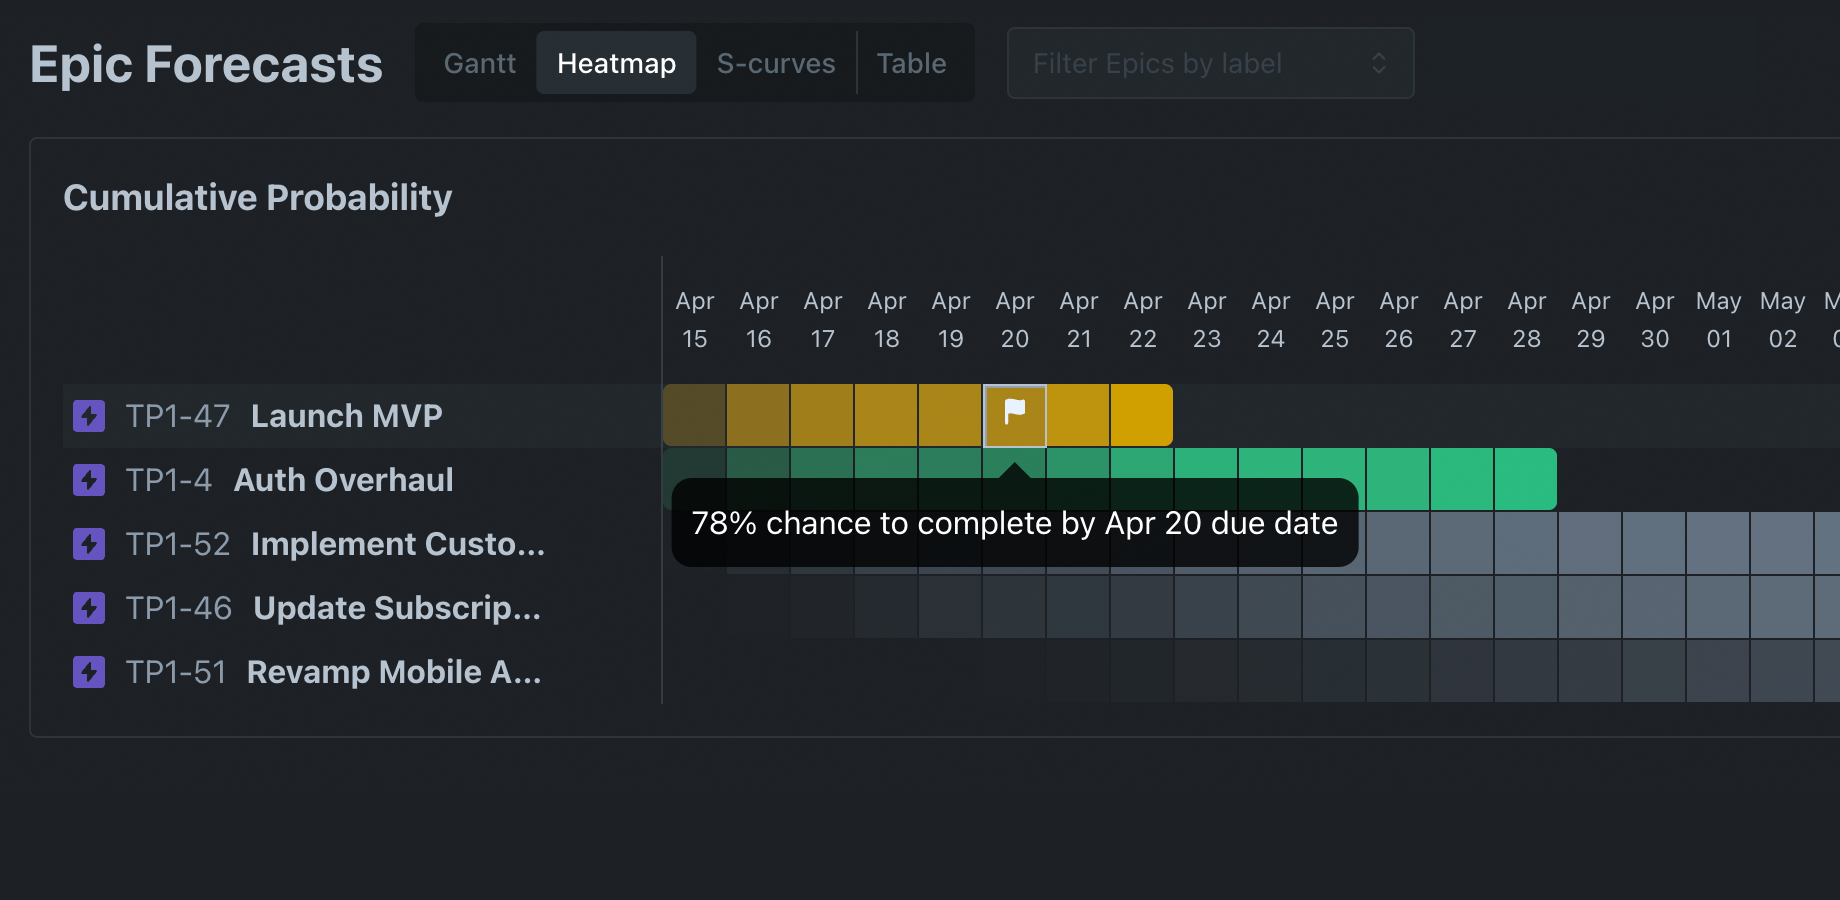Image resolution: width=1840 pixels, height=900 pixels.
Task: Switch to the Gantt tab
Action: (479, 62)
